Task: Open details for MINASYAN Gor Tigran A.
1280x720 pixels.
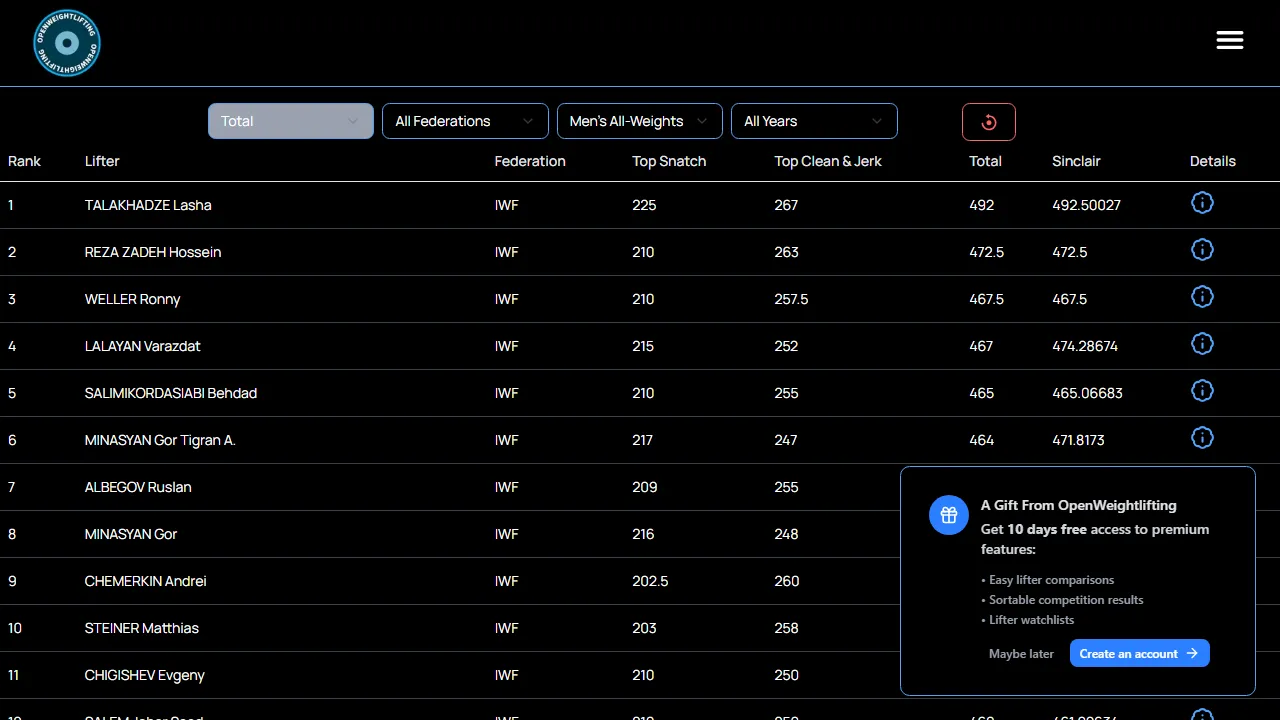Action: (1202, 437)
